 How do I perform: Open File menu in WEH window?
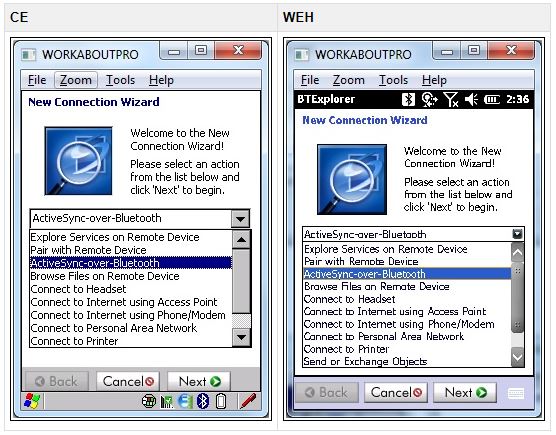click(x=310, y=80)
